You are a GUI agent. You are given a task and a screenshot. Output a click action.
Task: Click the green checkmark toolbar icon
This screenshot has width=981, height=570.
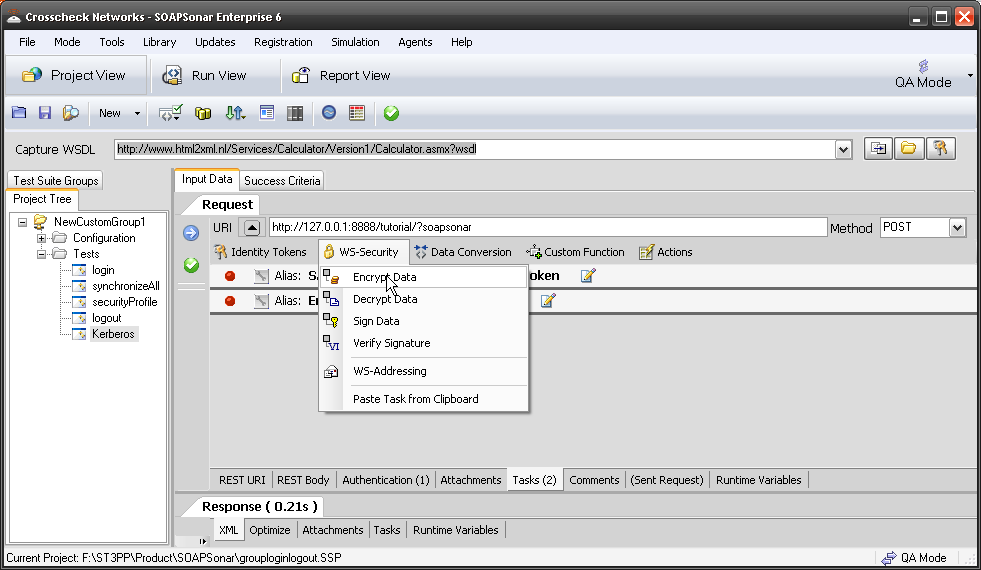391,113
